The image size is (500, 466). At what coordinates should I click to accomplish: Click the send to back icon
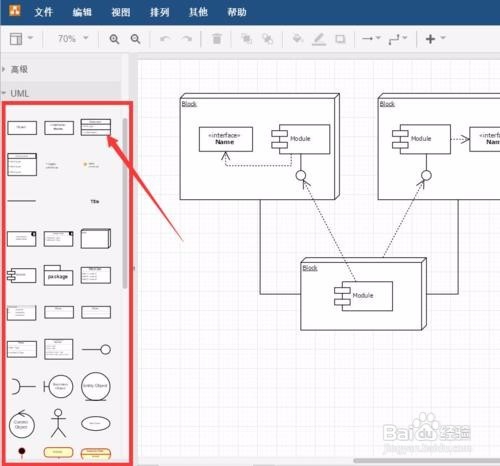click(x=267, y=39)
